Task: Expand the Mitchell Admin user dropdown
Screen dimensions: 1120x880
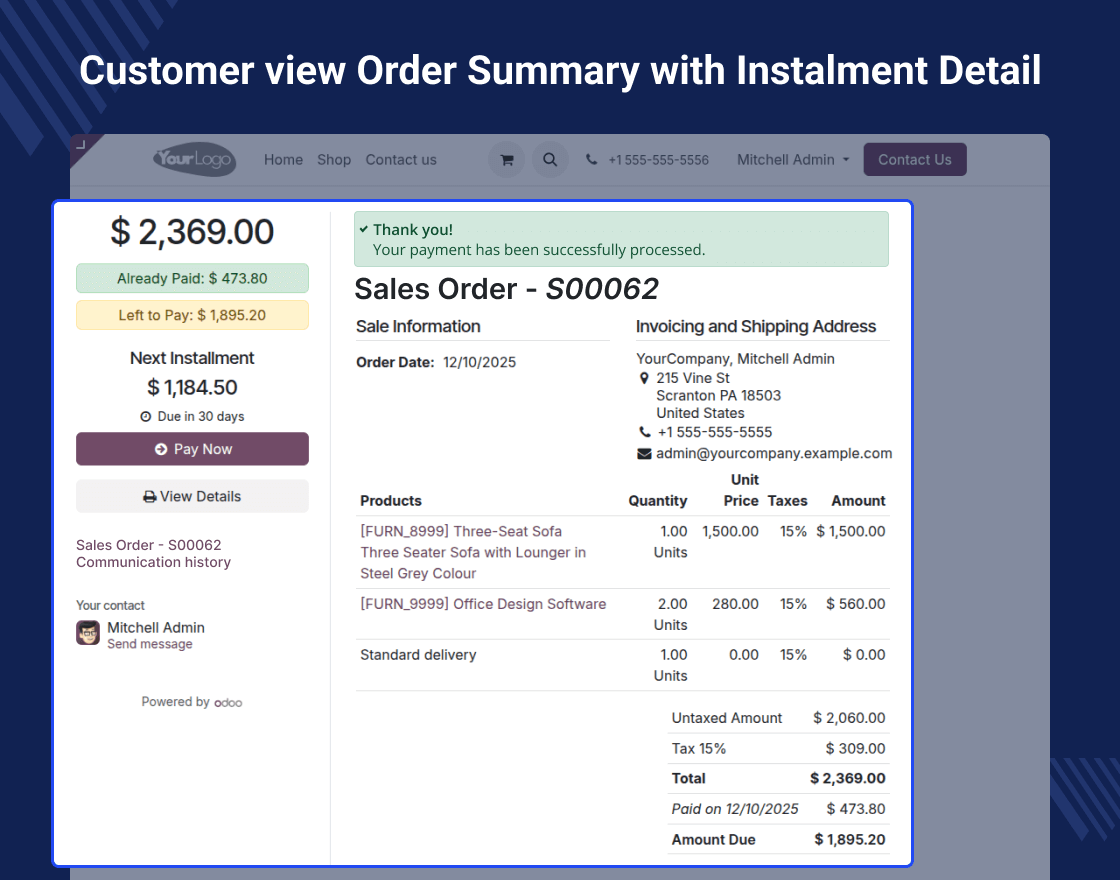Action: pos(793,159)
